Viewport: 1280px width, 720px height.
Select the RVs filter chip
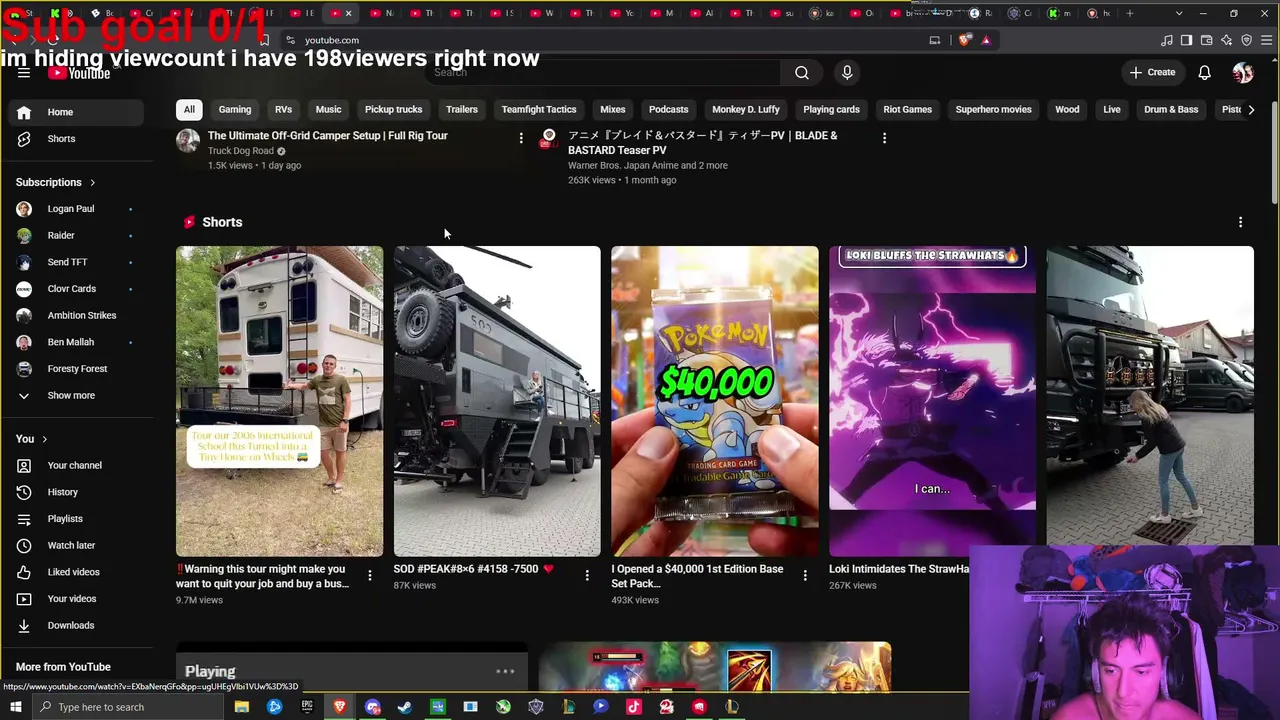284,110
